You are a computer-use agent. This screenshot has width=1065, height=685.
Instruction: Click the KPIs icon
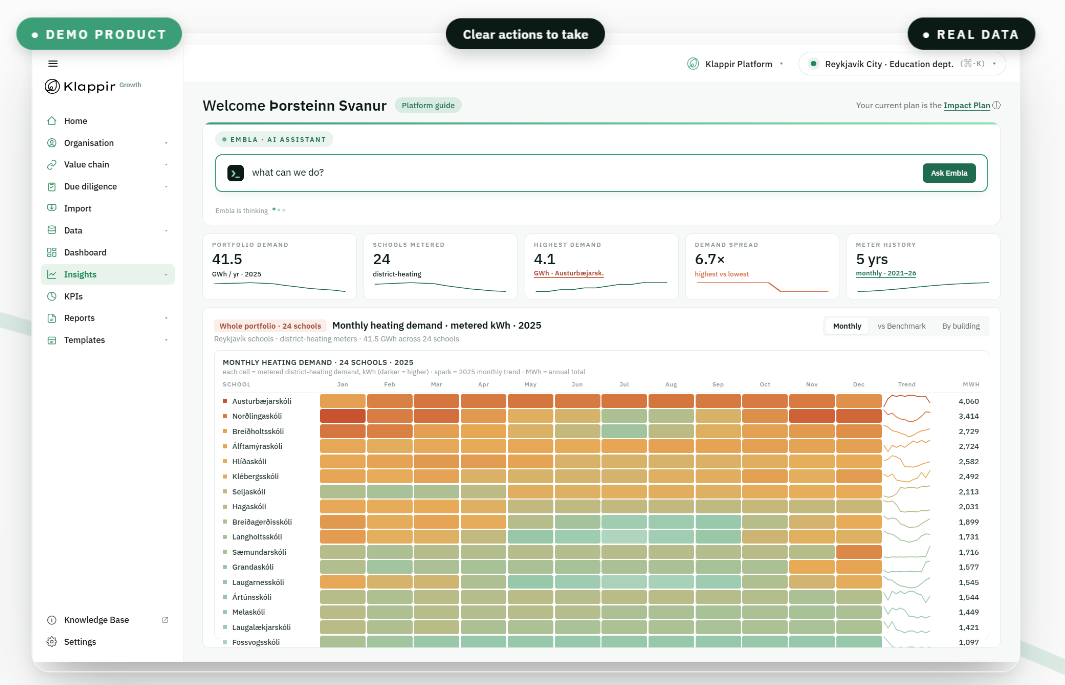click(x=52, y=296)
